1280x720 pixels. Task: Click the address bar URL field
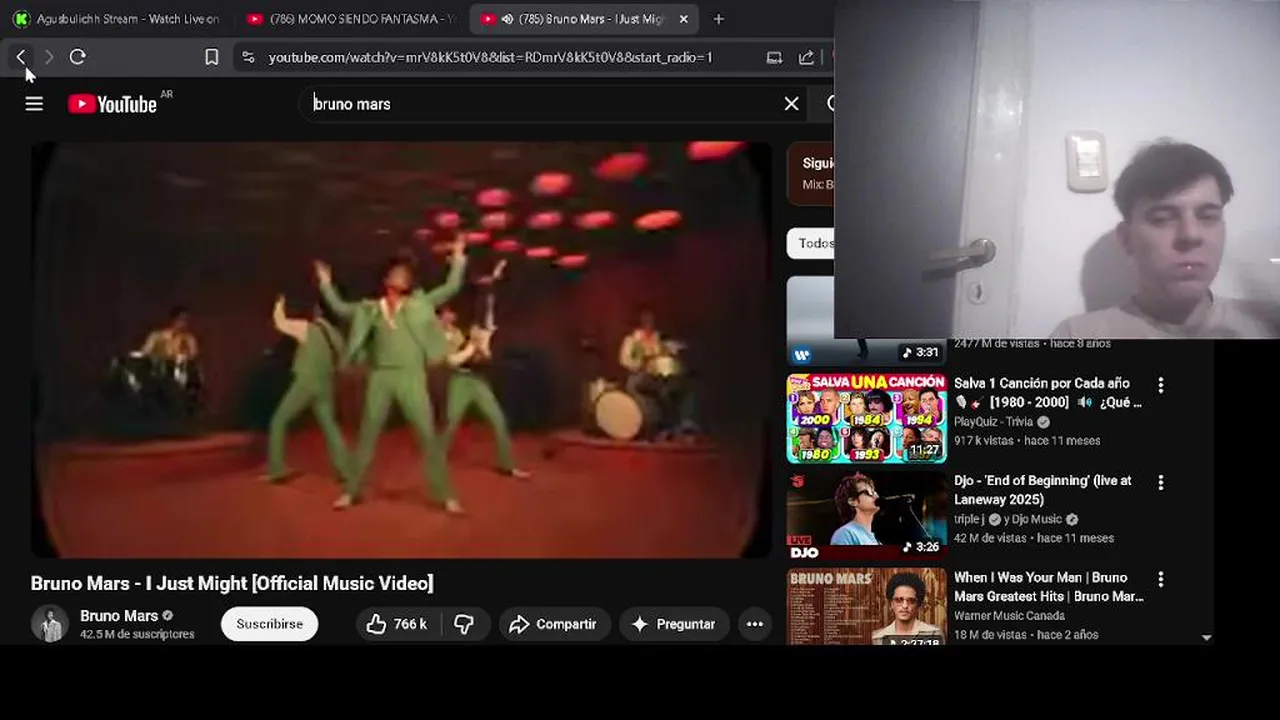pos(490,57)
